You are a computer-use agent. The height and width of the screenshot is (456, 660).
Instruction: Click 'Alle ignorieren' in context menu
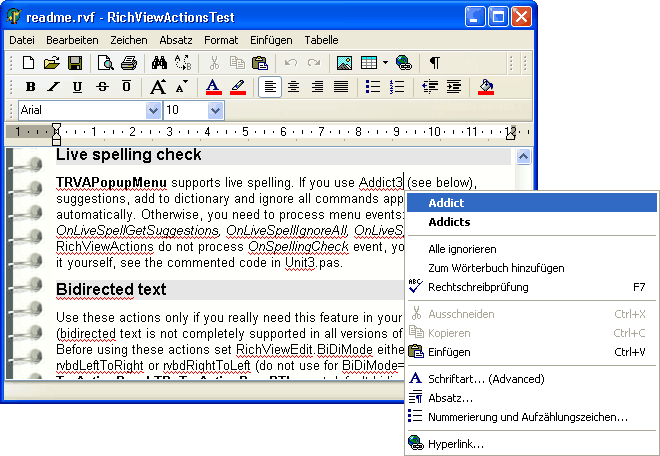pyautogui.click(x=462, y=248)
